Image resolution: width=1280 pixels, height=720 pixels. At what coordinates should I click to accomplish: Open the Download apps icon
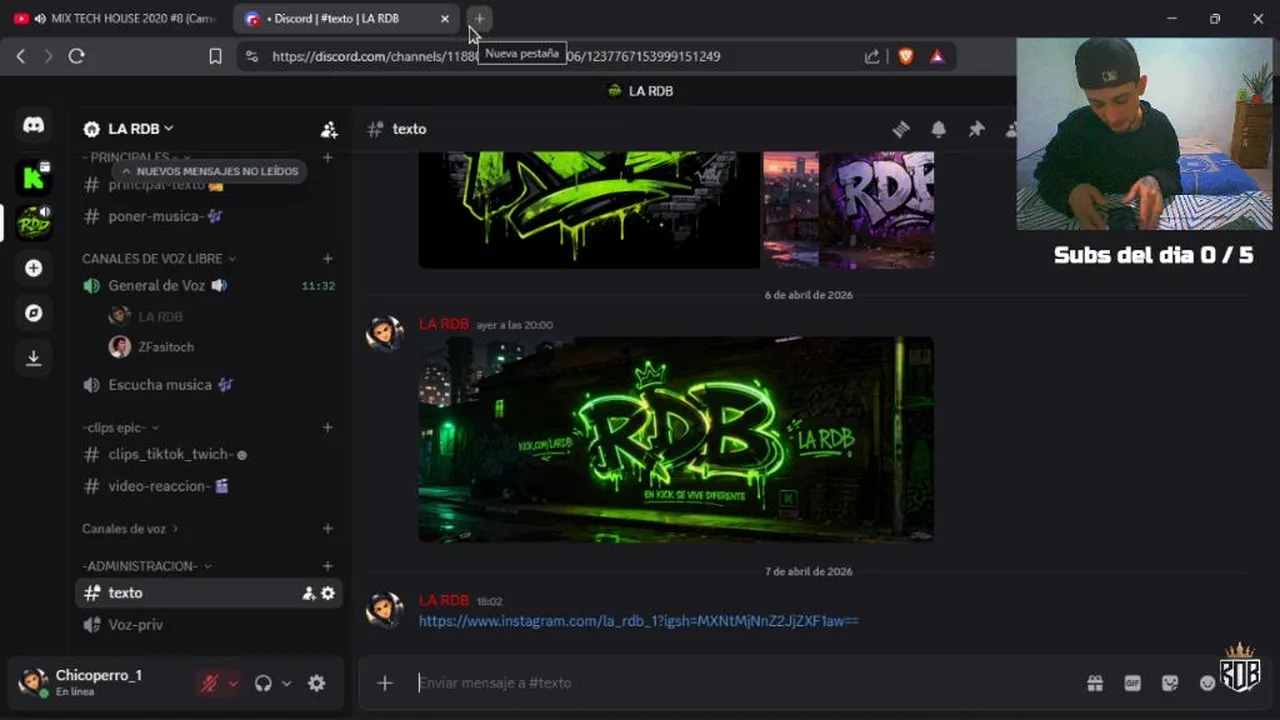click(x=33, y=358)
